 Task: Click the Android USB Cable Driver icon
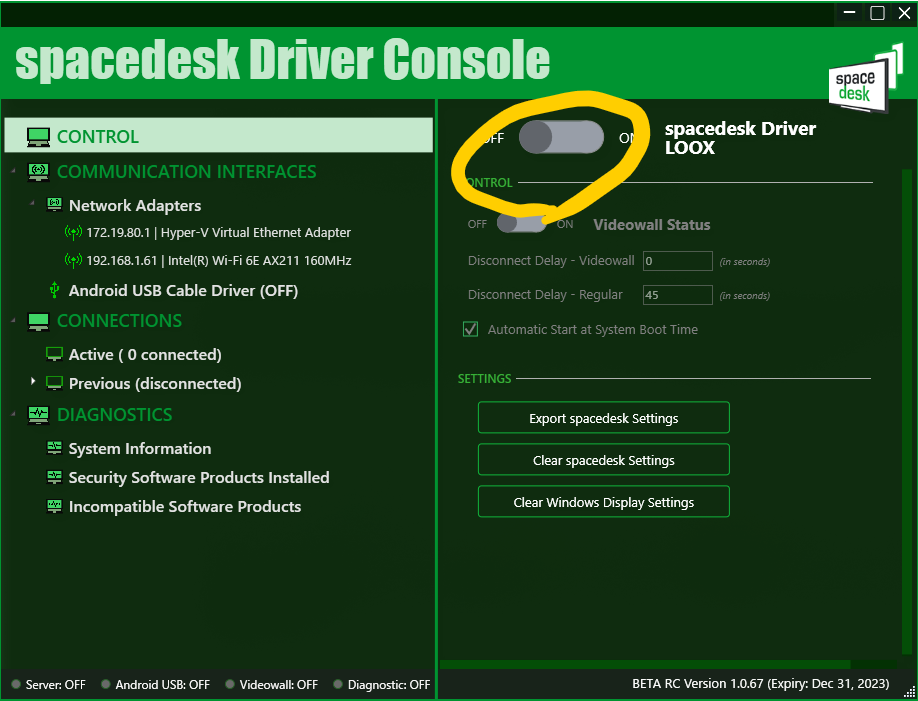(54, 290)
